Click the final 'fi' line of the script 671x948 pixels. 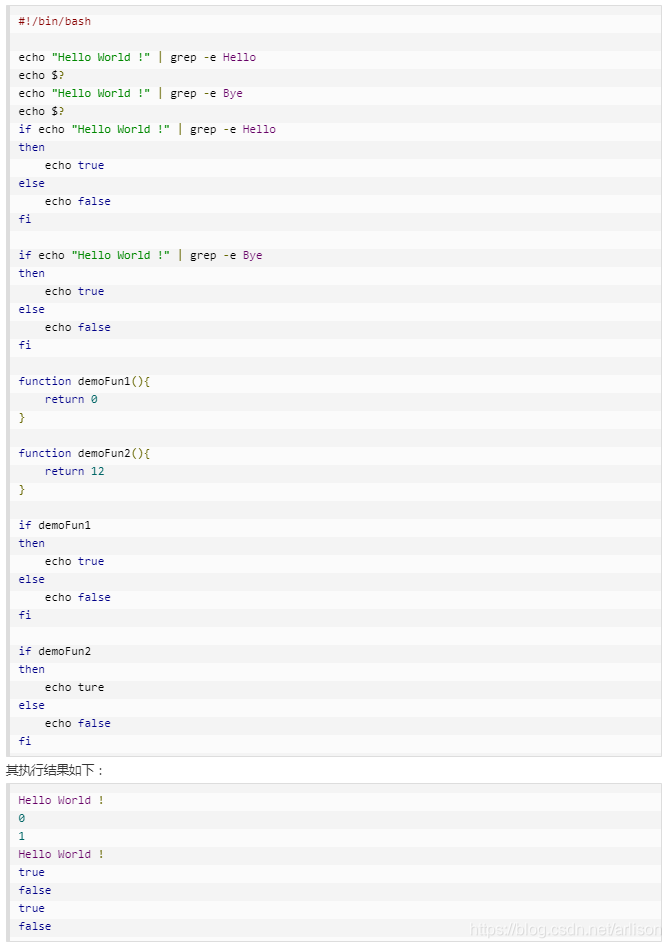[25, 741]
